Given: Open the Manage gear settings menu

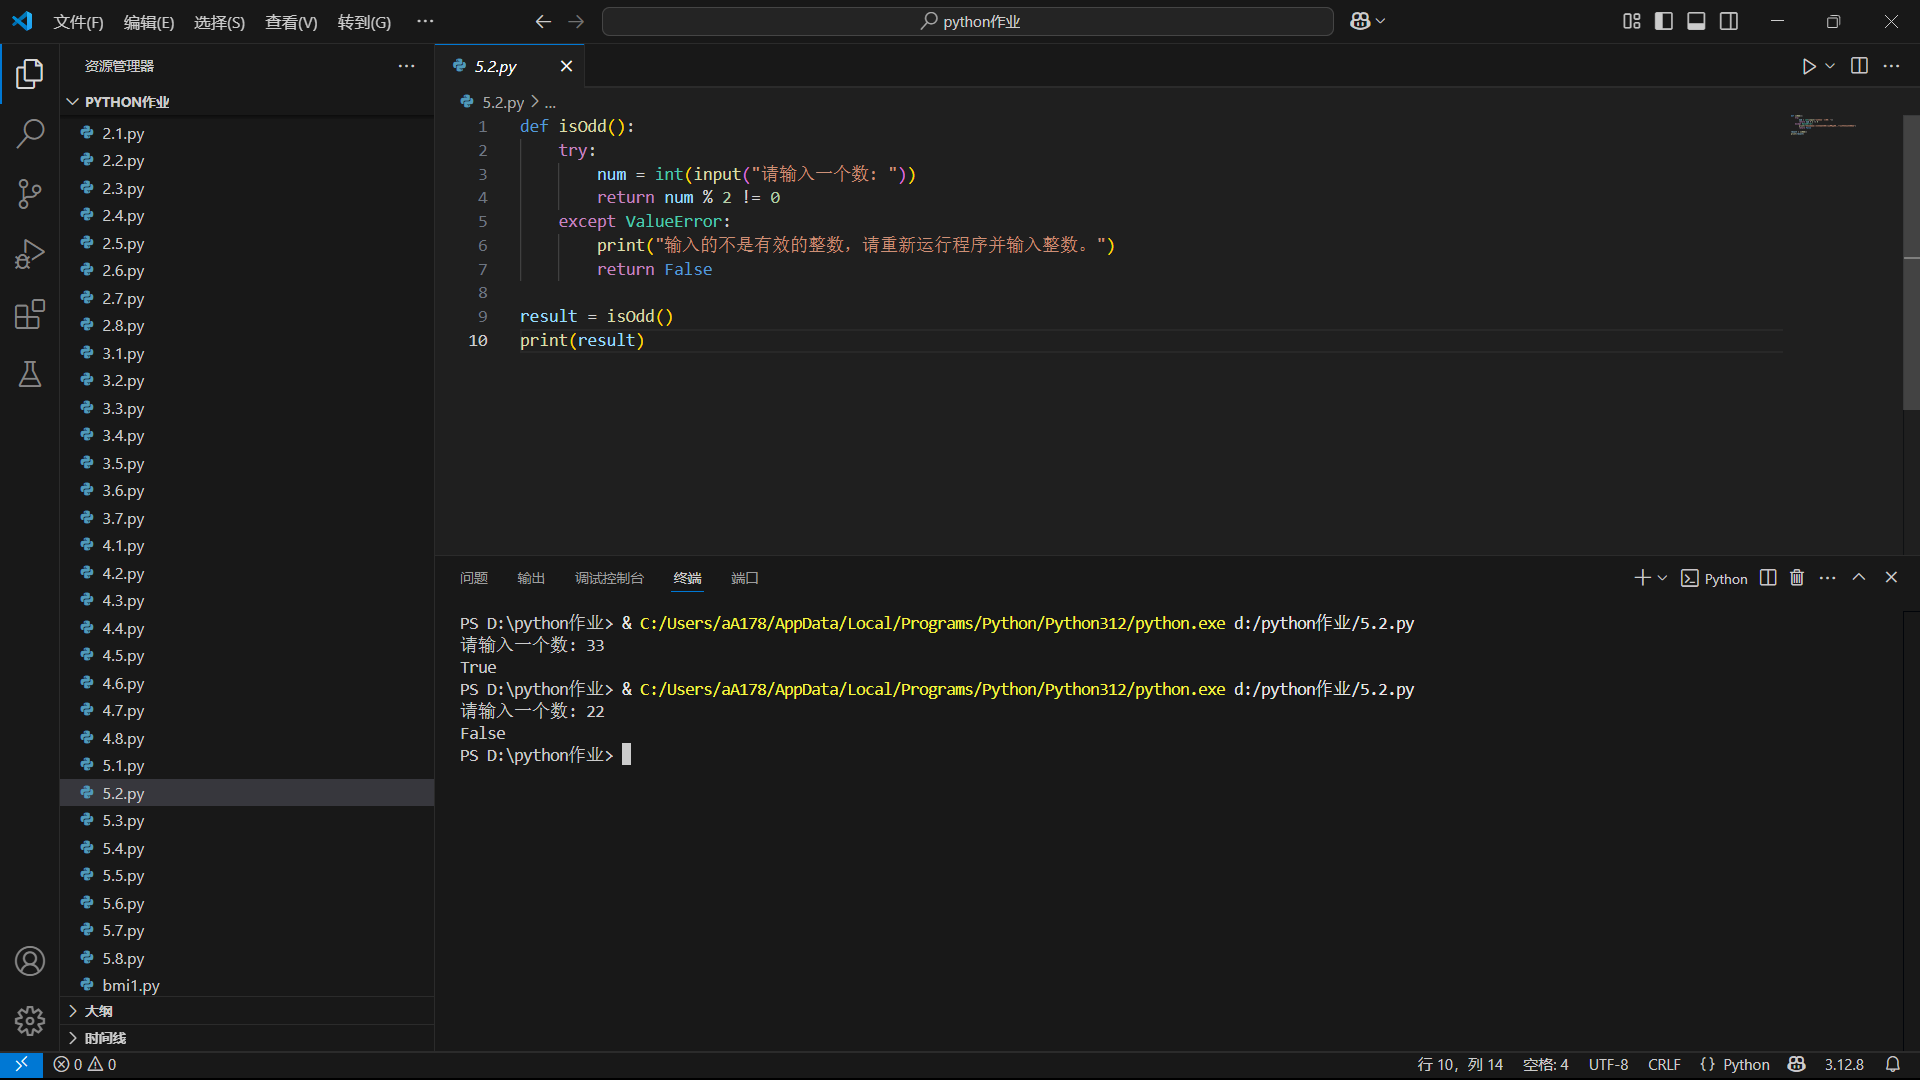Looking at the screenshot, I should pyautogui.click(x=30, y=1020).
